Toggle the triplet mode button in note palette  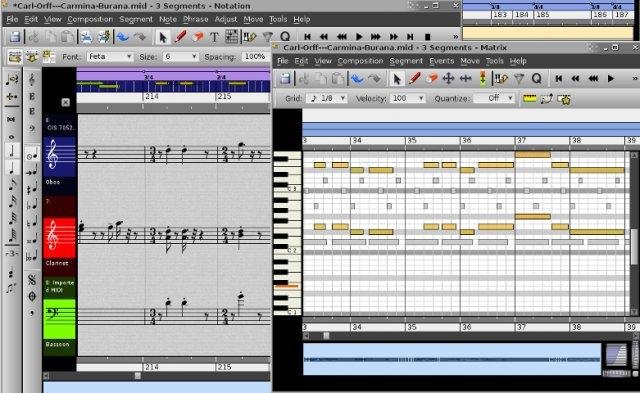[12, 253]
